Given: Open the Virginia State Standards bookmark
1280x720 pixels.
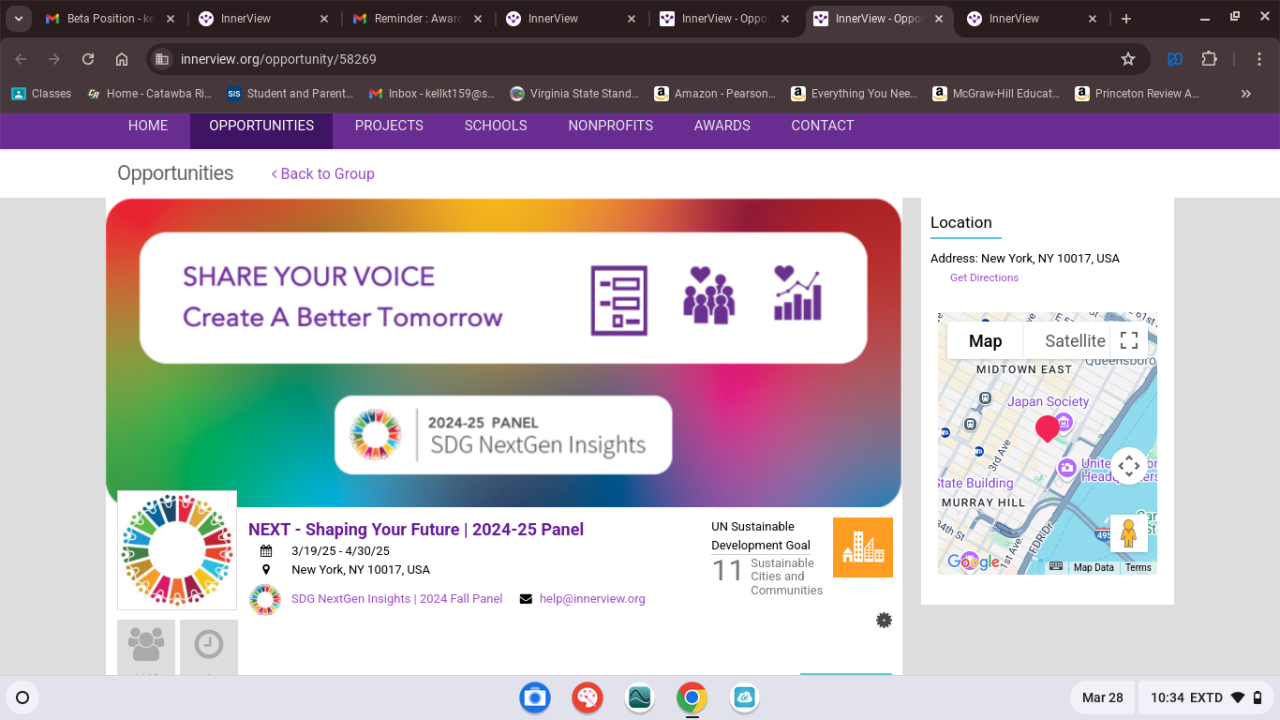Looking at the screenshot, I should [x=574, y=94].
